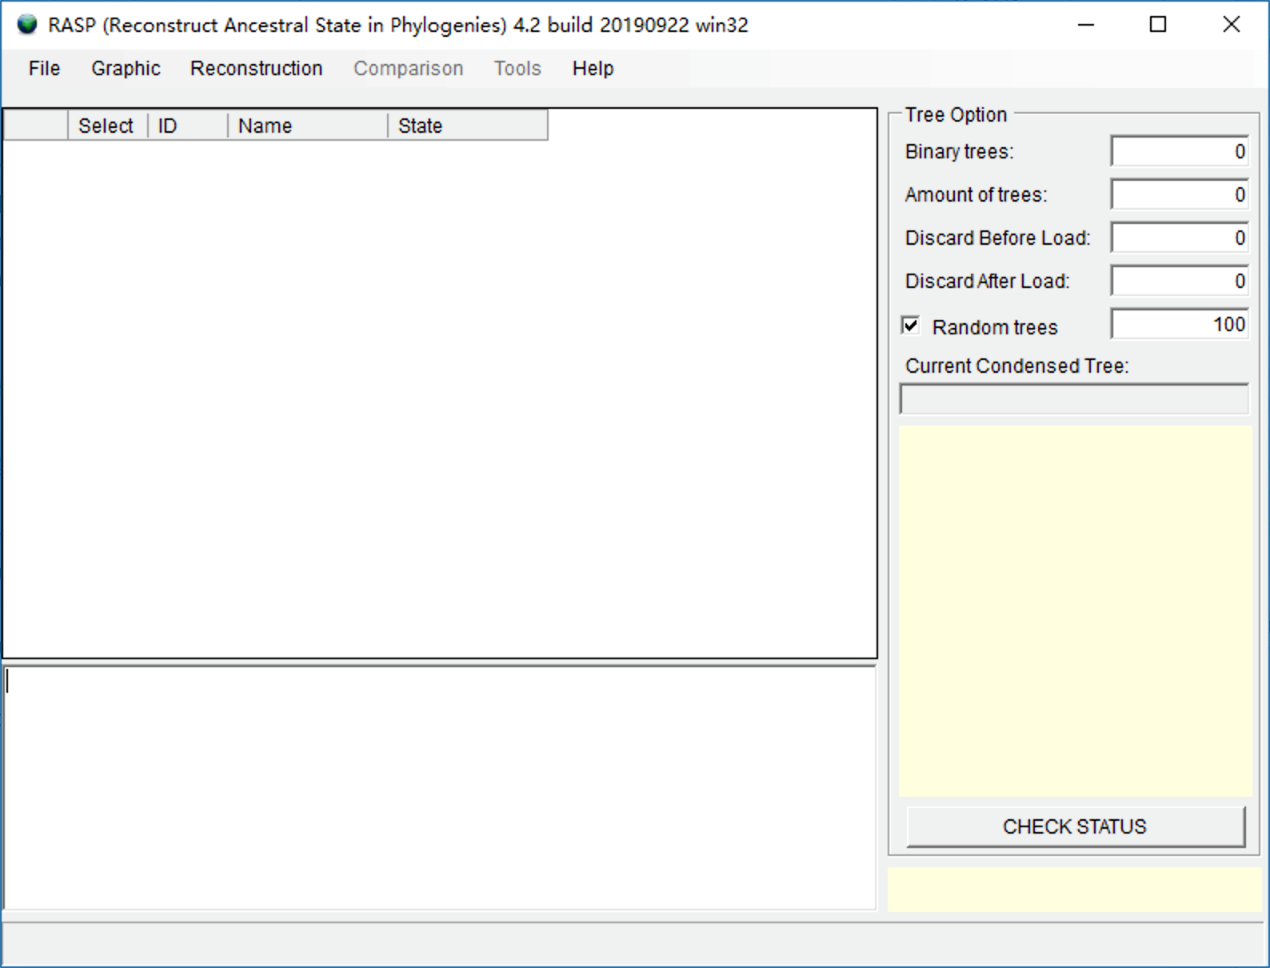Click the Amount of trees field
The height and width of the screenshot is (968, 1270).
(x=1179, y=194)
